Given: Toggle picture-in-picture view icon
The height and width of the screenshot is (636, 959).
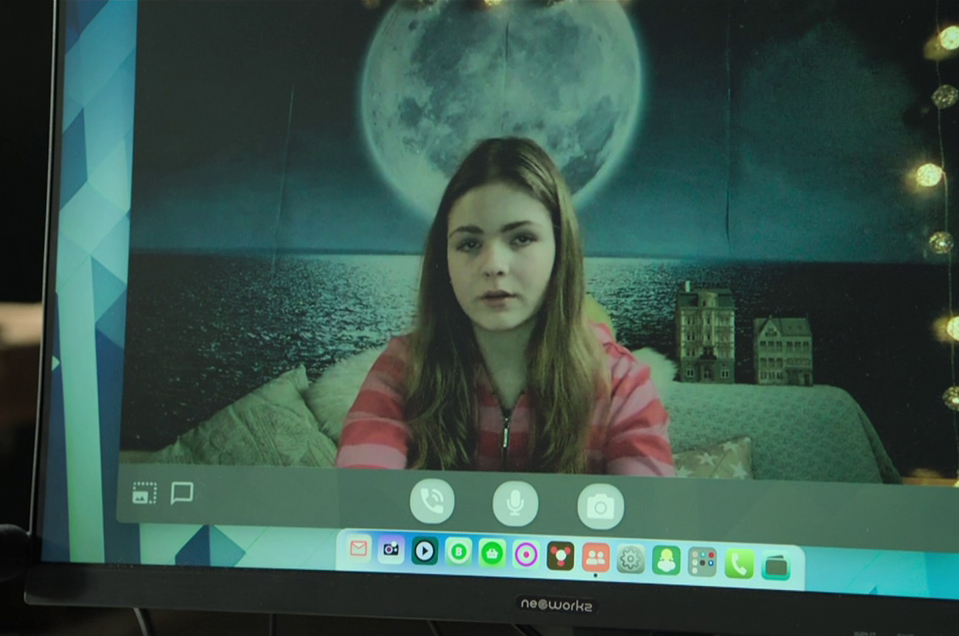Looking at the screenshot, I should pyautogui.click(x=145, y=493).
